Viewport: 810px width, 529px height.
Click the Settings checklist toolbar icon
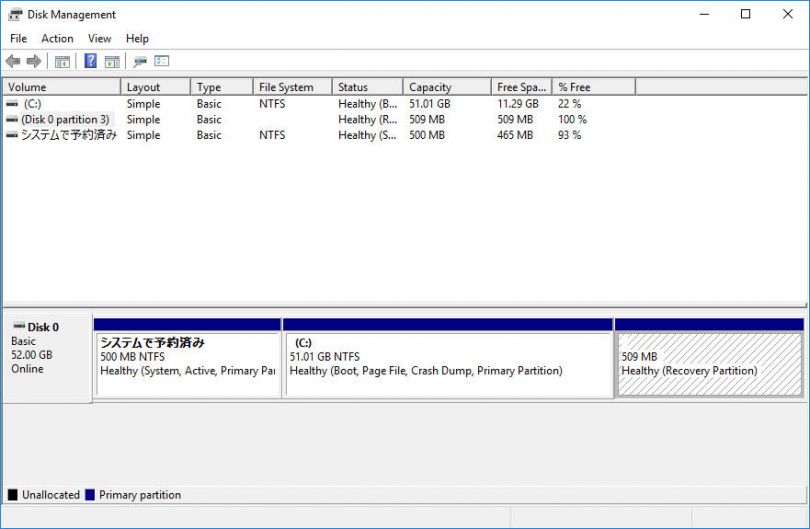162,62
